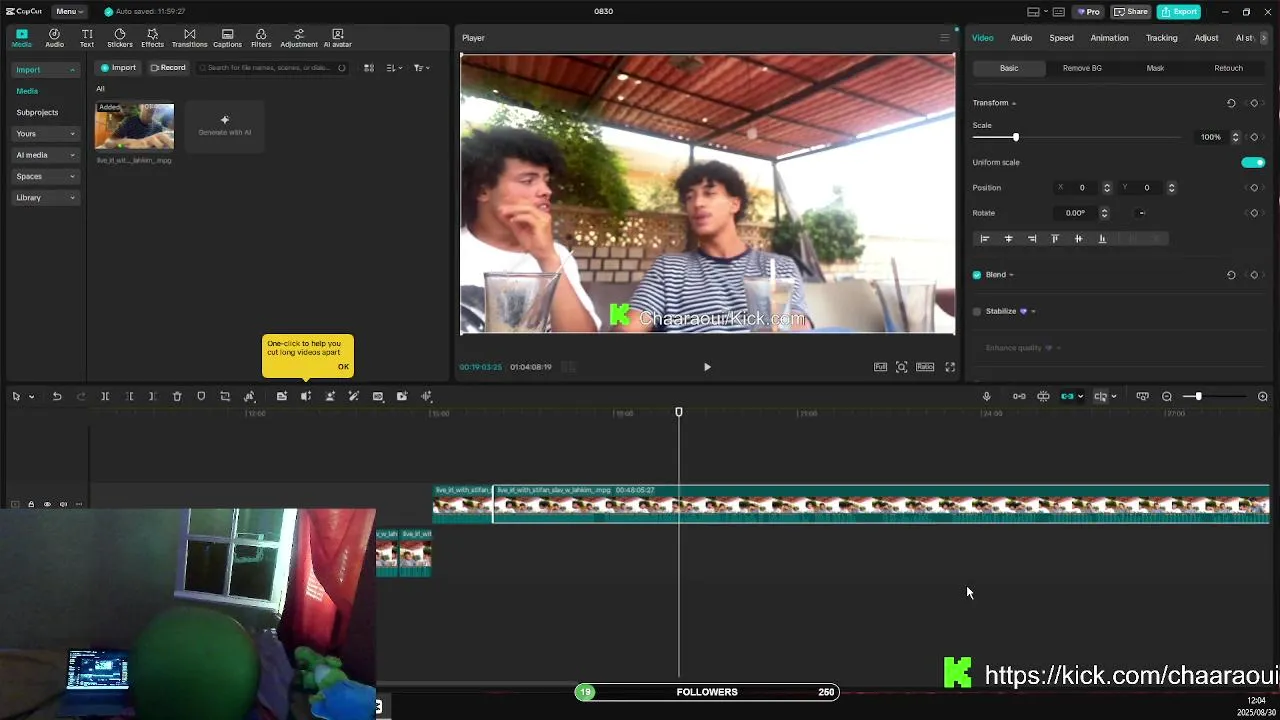Open the AI avatar panel icon
Screen dimensions: 1280x720
coord(337,38)
